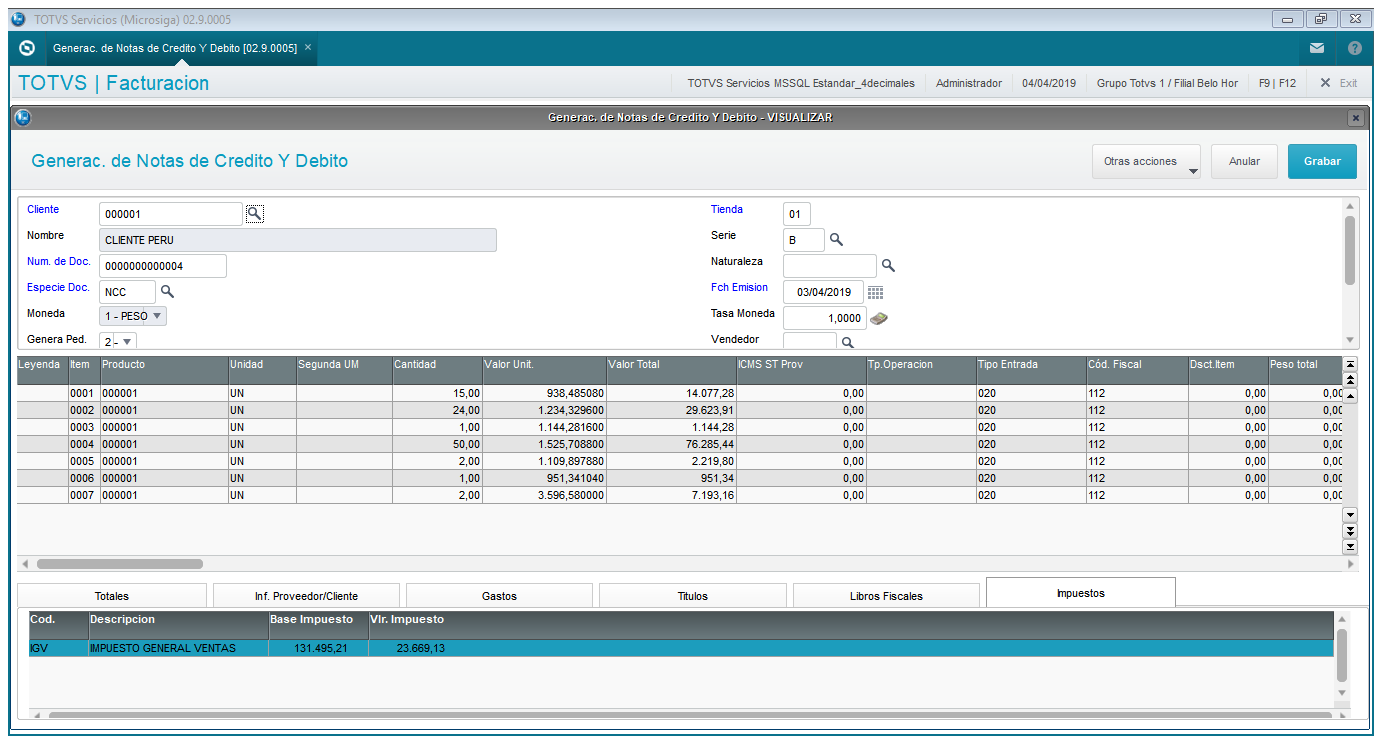Click the Grabar button
This screenshot has width=1382, height=744.
tap(1322, 161)
